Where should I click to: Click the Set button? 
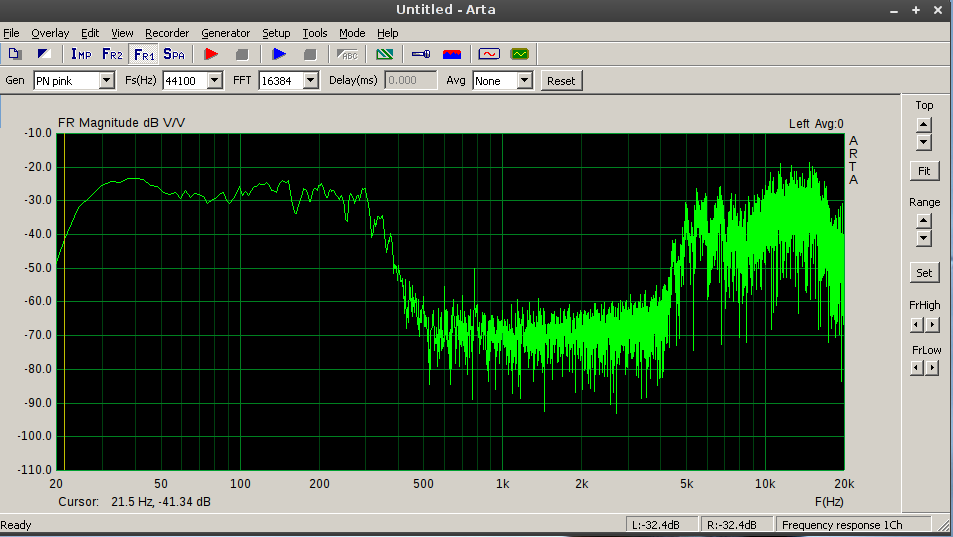pyautogui.click(x=924, y=273)
